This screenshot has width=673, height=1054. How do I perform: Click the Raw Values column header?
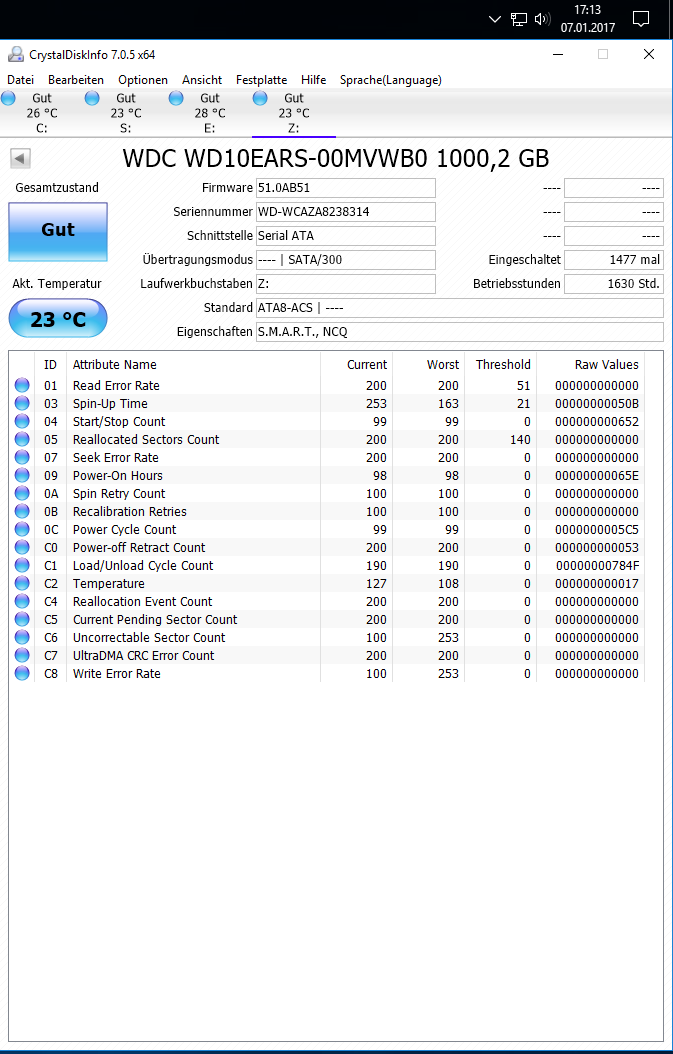[x=607, y=364]
